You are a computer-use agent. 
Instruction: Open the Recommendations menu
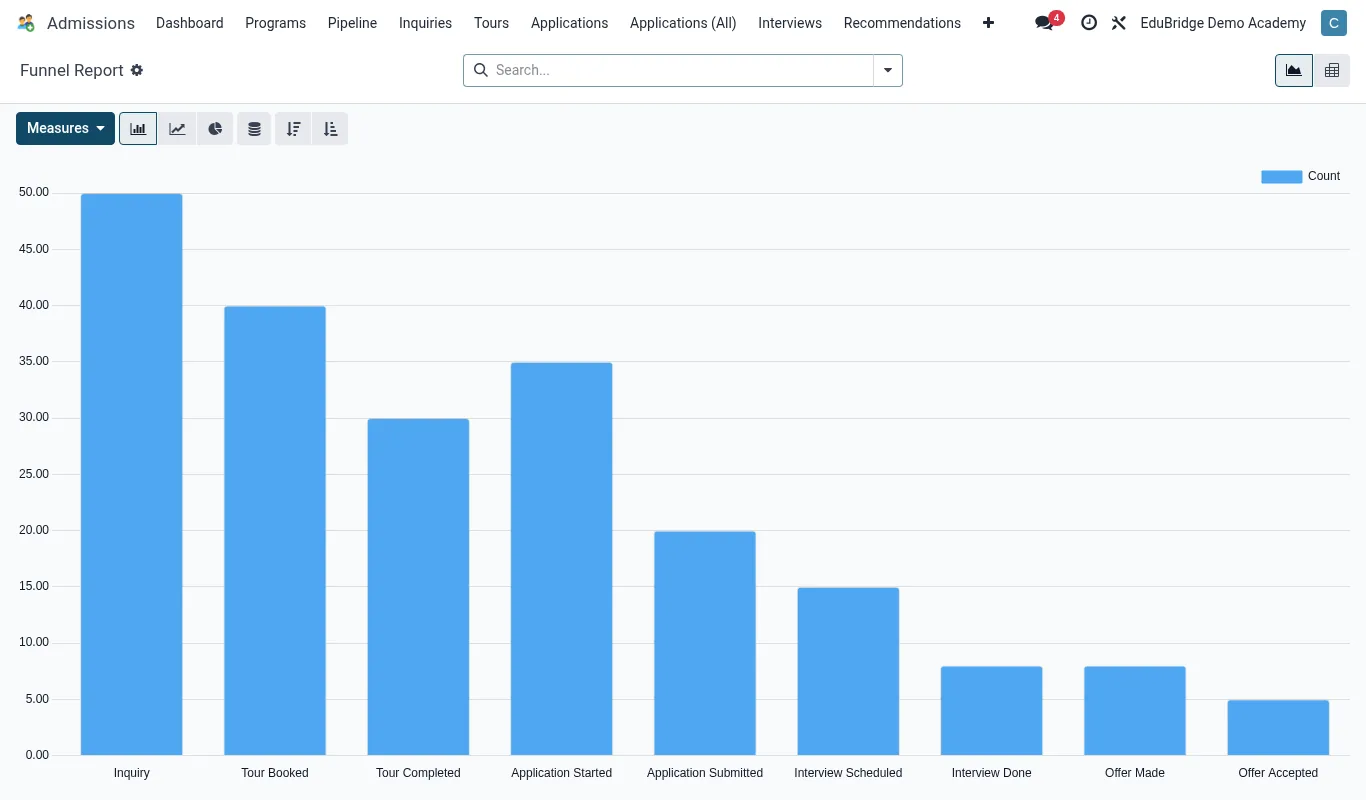pos(902,22)
